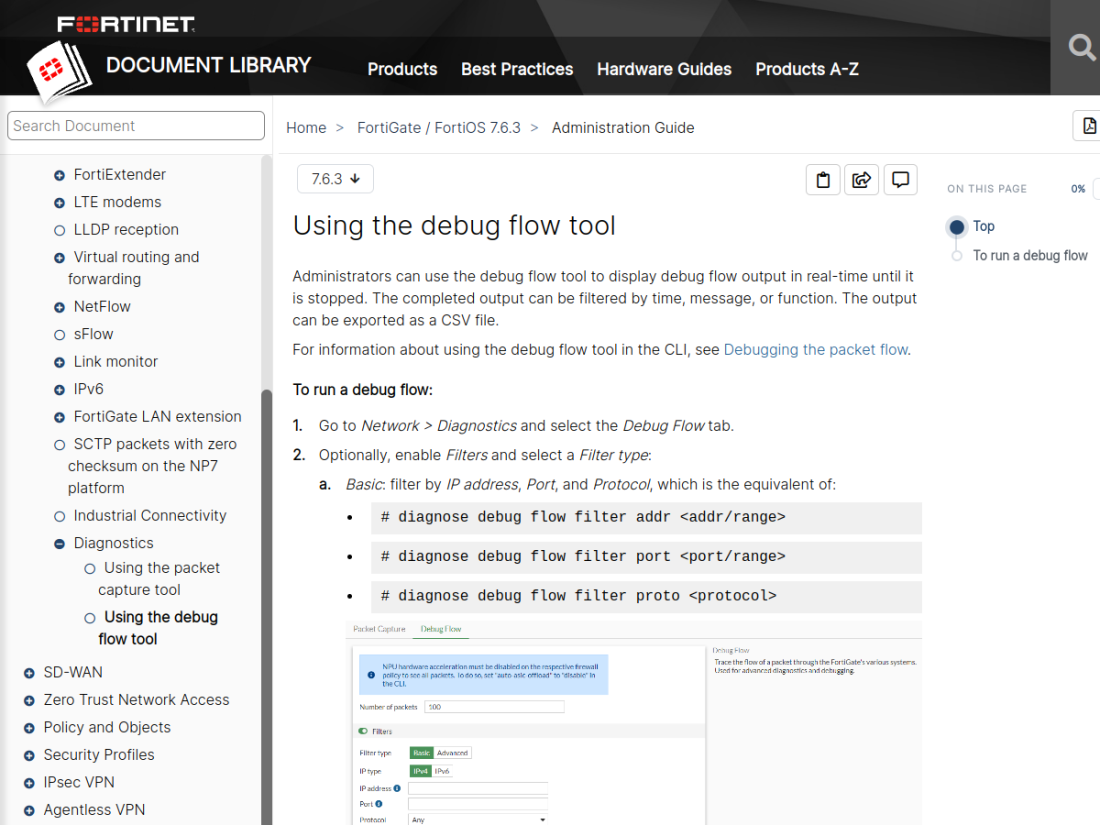
Task: Expand FortiGate LAN extension node
Action: tap(60, 417)
